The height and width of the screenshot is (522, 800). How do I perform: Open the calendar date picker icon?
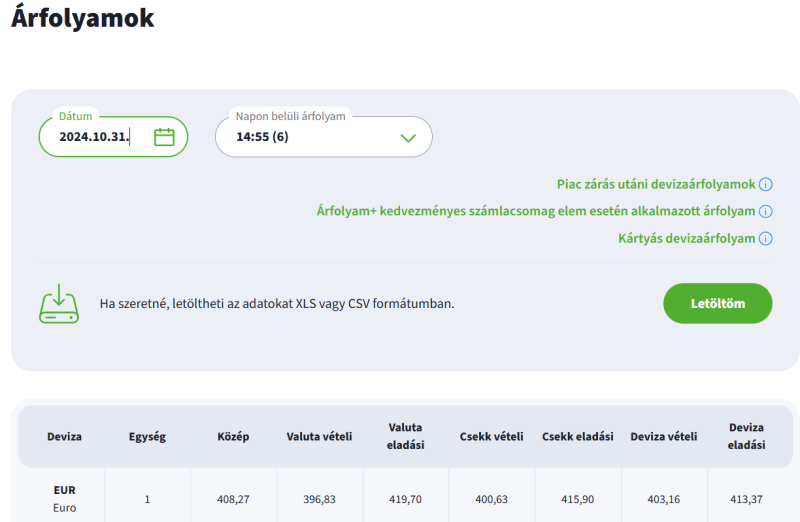click(164, 137)
